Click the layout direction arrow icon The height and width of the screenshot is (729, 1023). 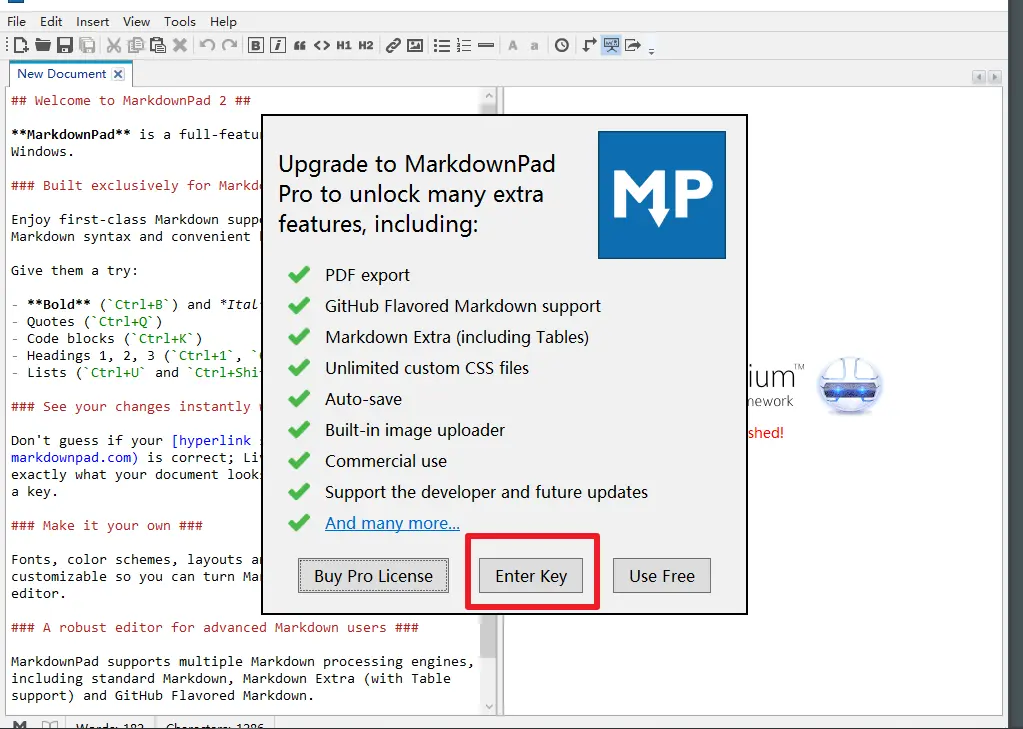pyautogui.click(x=589, y=45)
